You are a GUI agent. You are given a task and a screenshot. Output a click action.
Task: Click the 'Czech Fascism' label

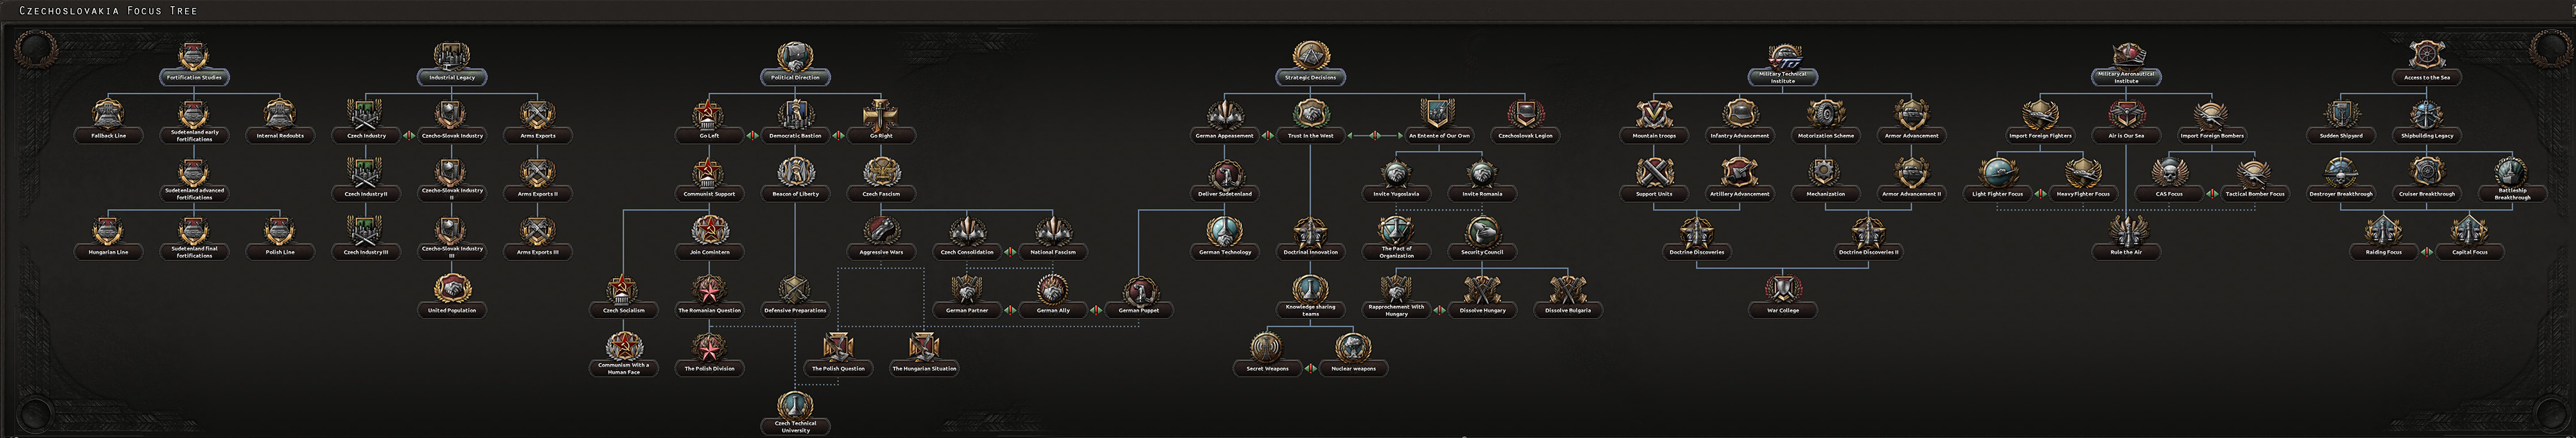(881, 194)
